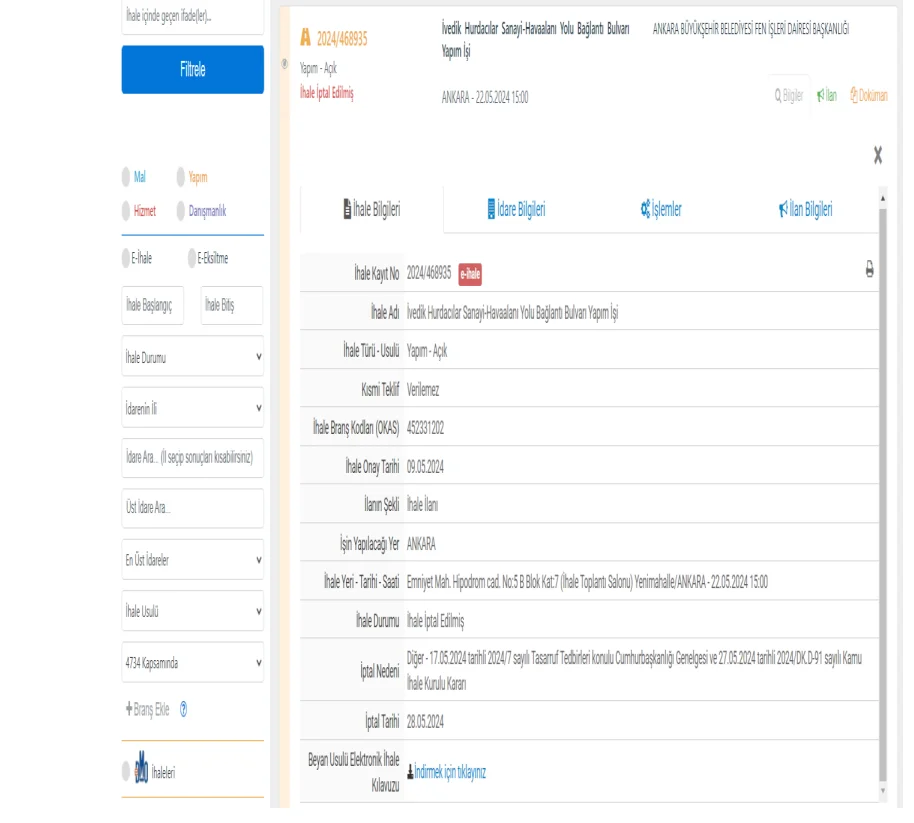The width and height of the screenshot is (914, 823).
Task: Expand the 4734 Kapsamında dropdown
Action: coord(192,662)
